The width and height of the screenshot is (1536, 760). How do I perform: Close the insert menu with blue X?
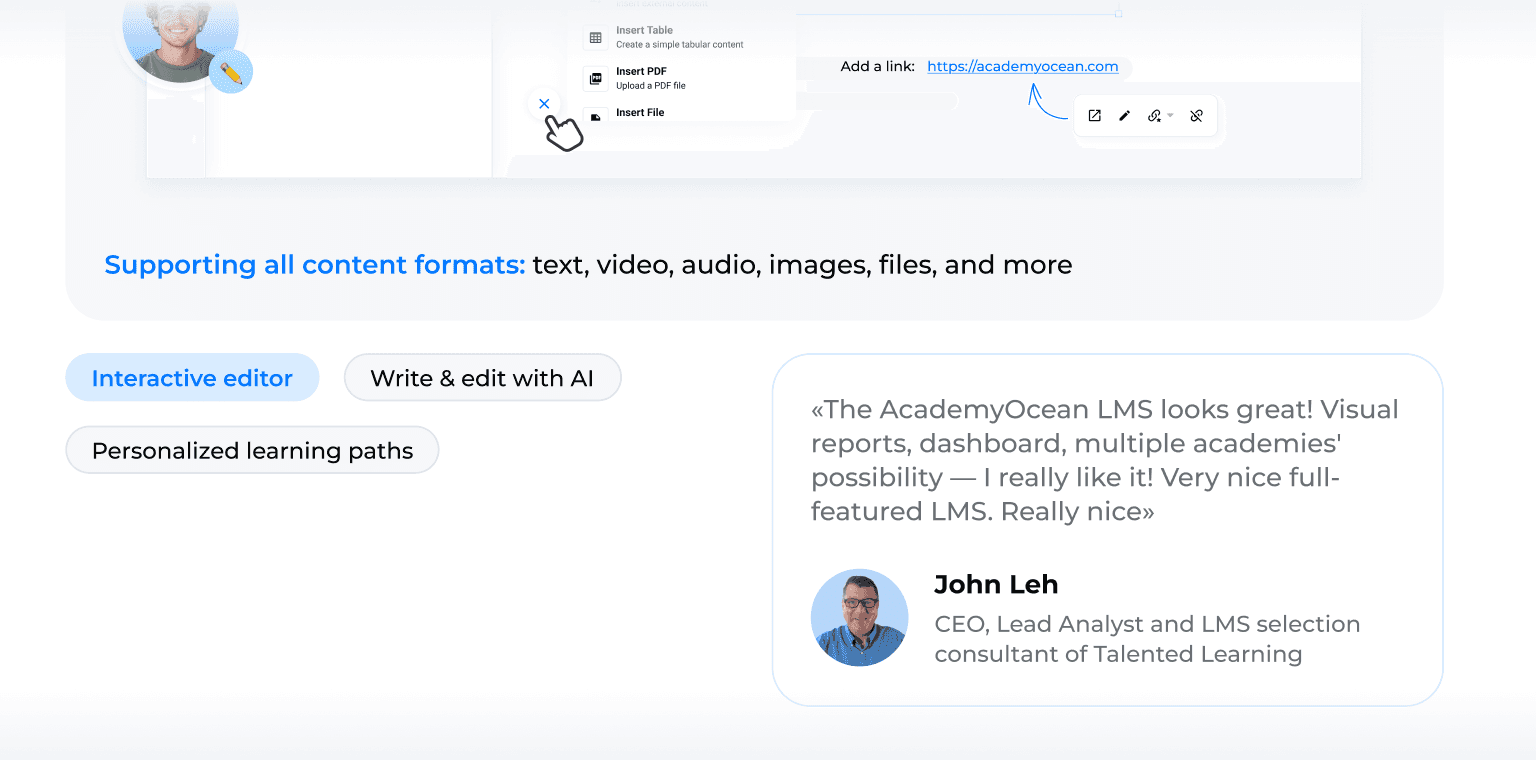pos(544,103)
